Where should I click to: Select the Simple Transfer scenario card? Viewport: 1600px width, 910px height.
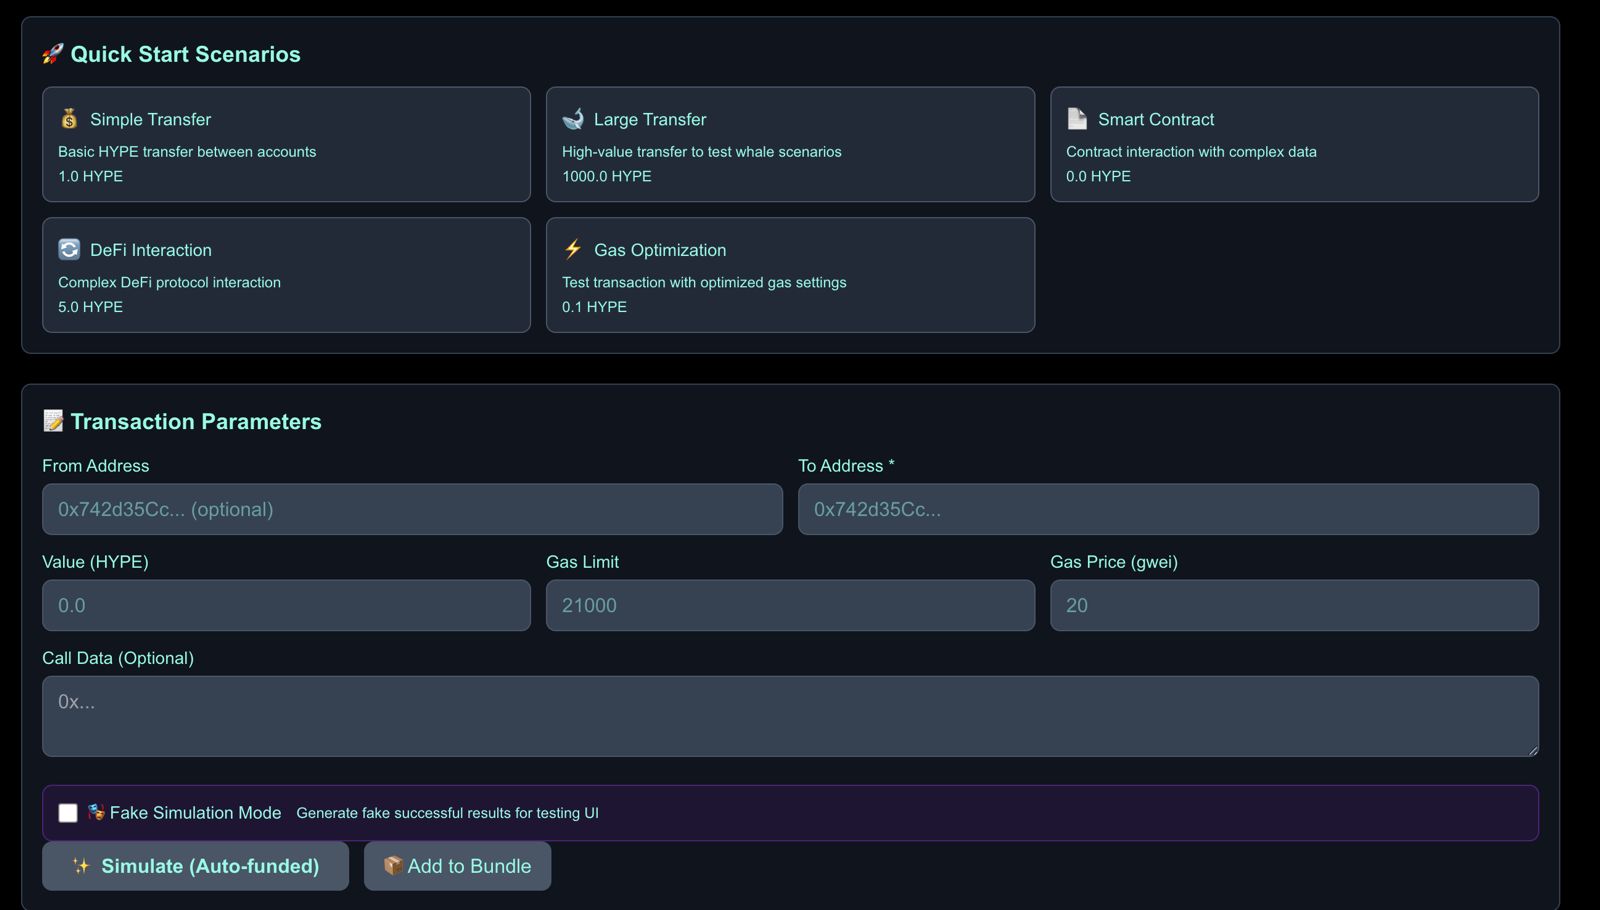pyautogui.click(x=286, y=144)
